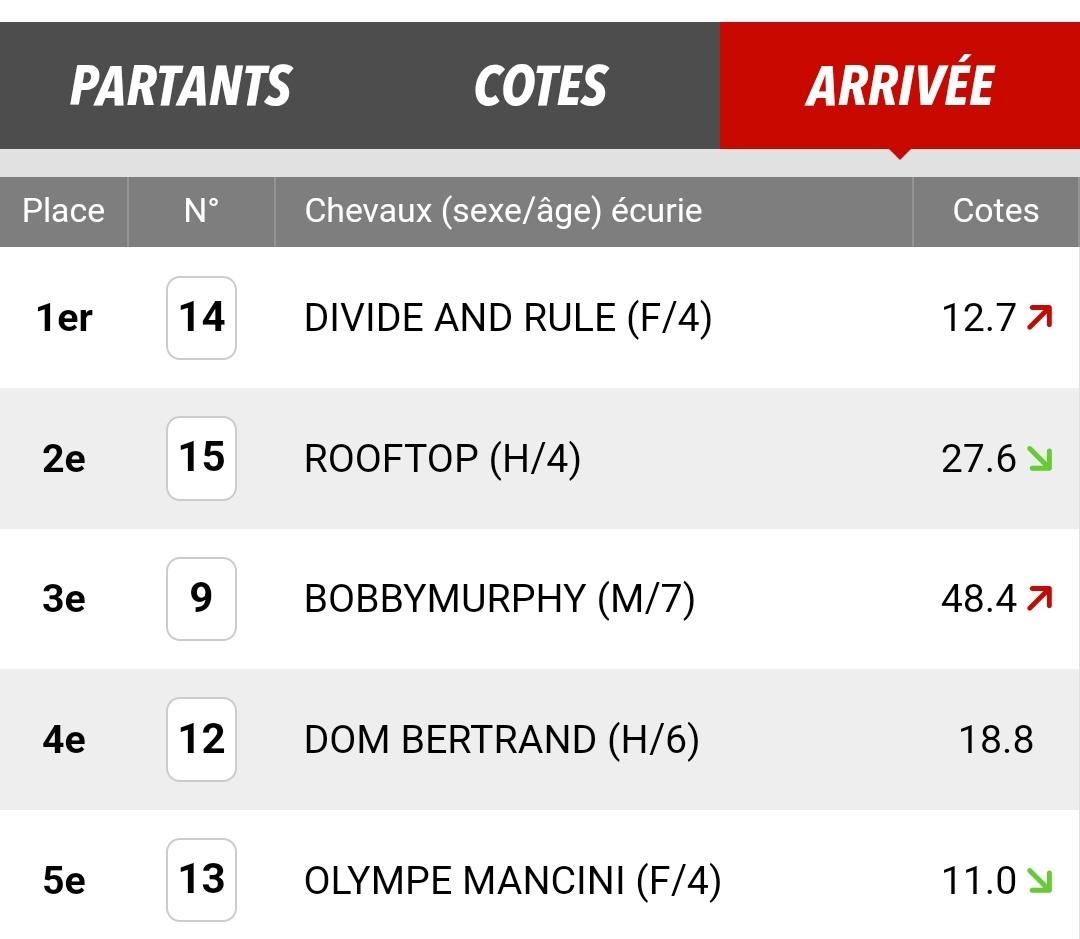Click red up arrow beside 12.7 odds
The width and height of the screenshot is (1080, 939).
1039,318
